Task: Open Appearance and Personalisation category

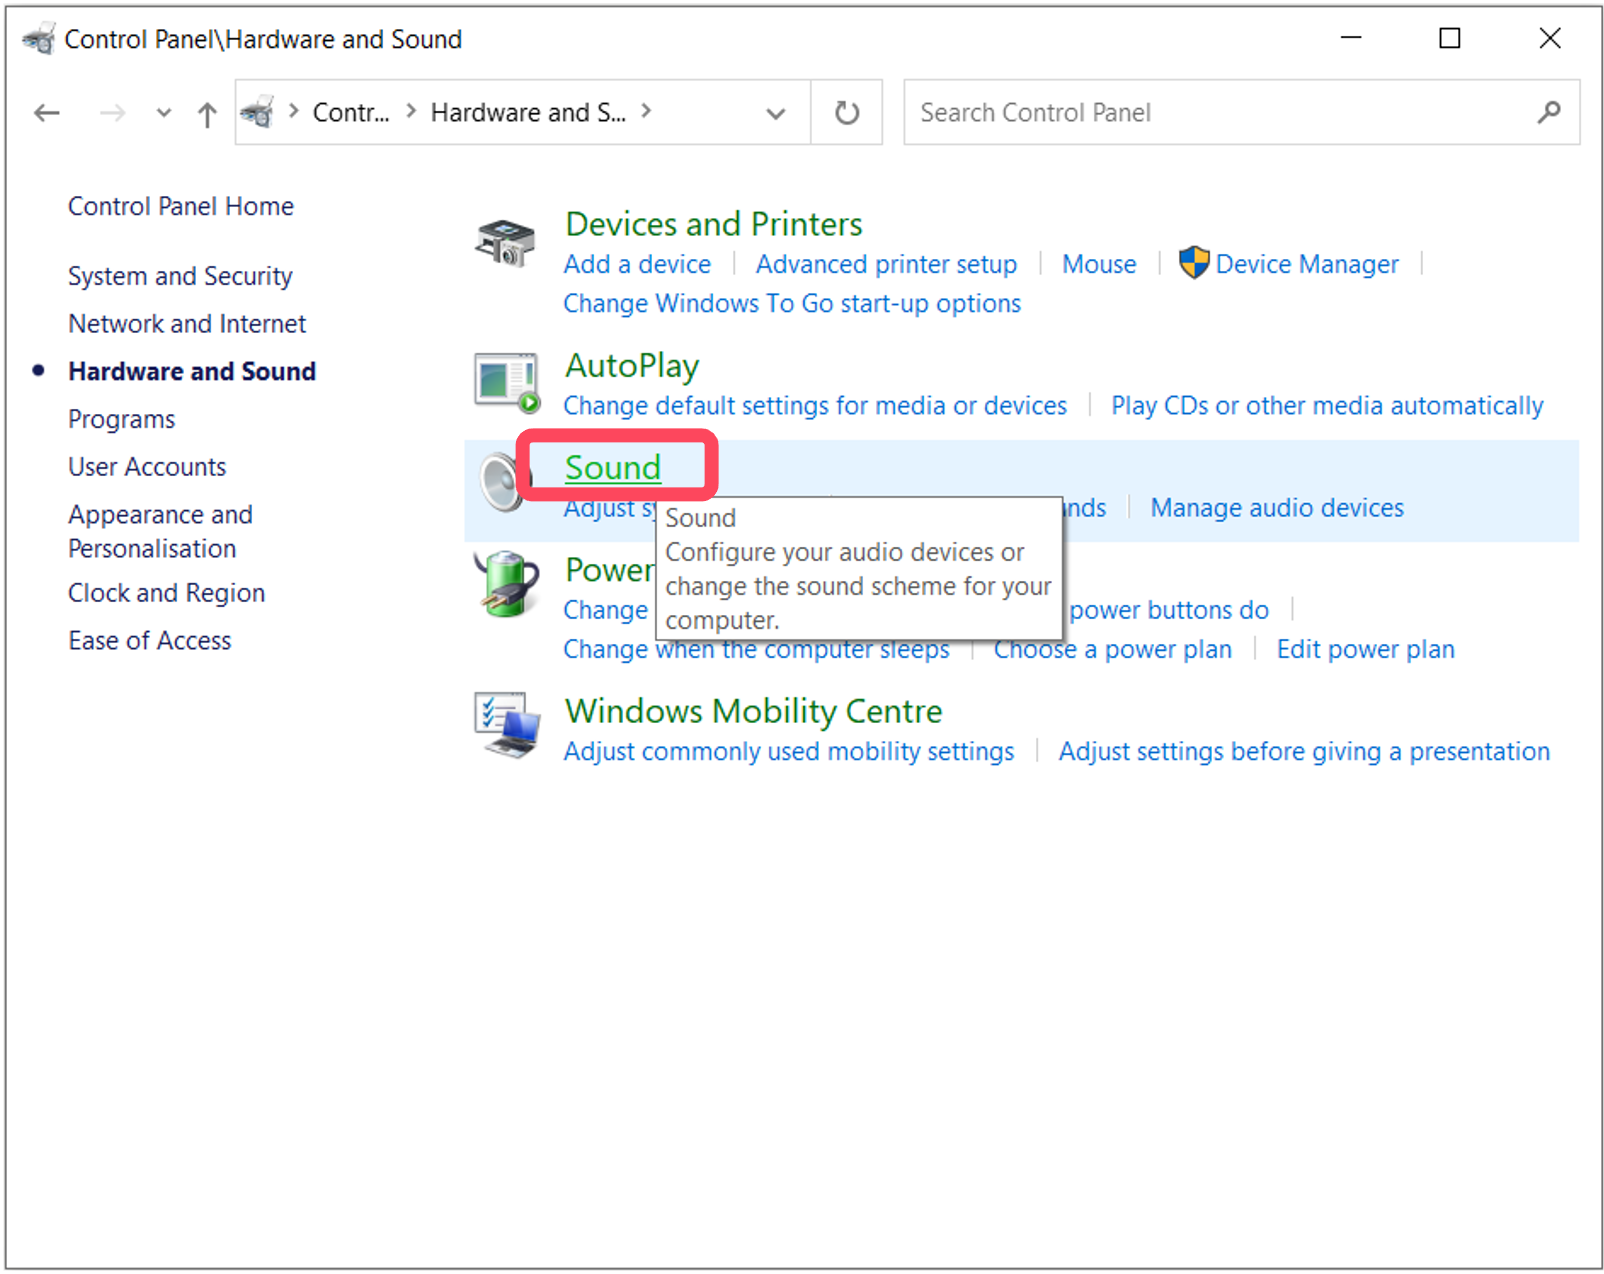Action: pos(160,532)
